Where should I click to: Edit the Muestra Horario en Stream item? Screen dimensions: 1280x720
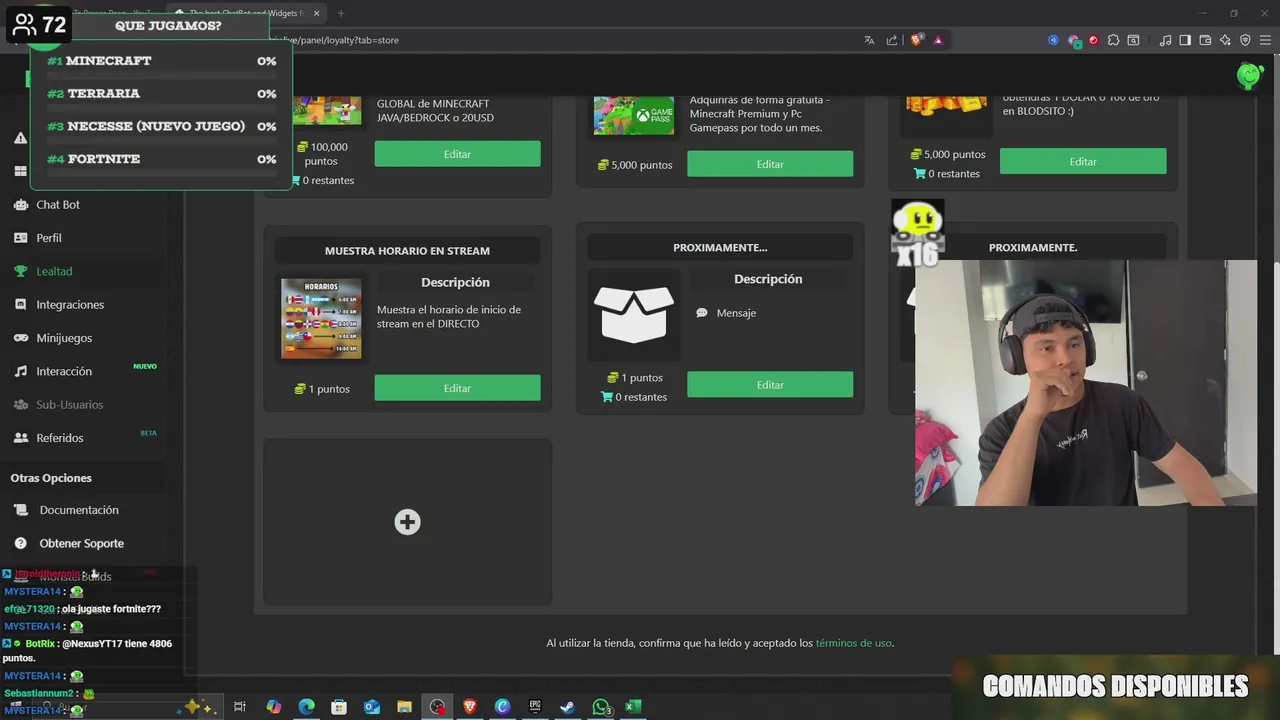point(457,388)
